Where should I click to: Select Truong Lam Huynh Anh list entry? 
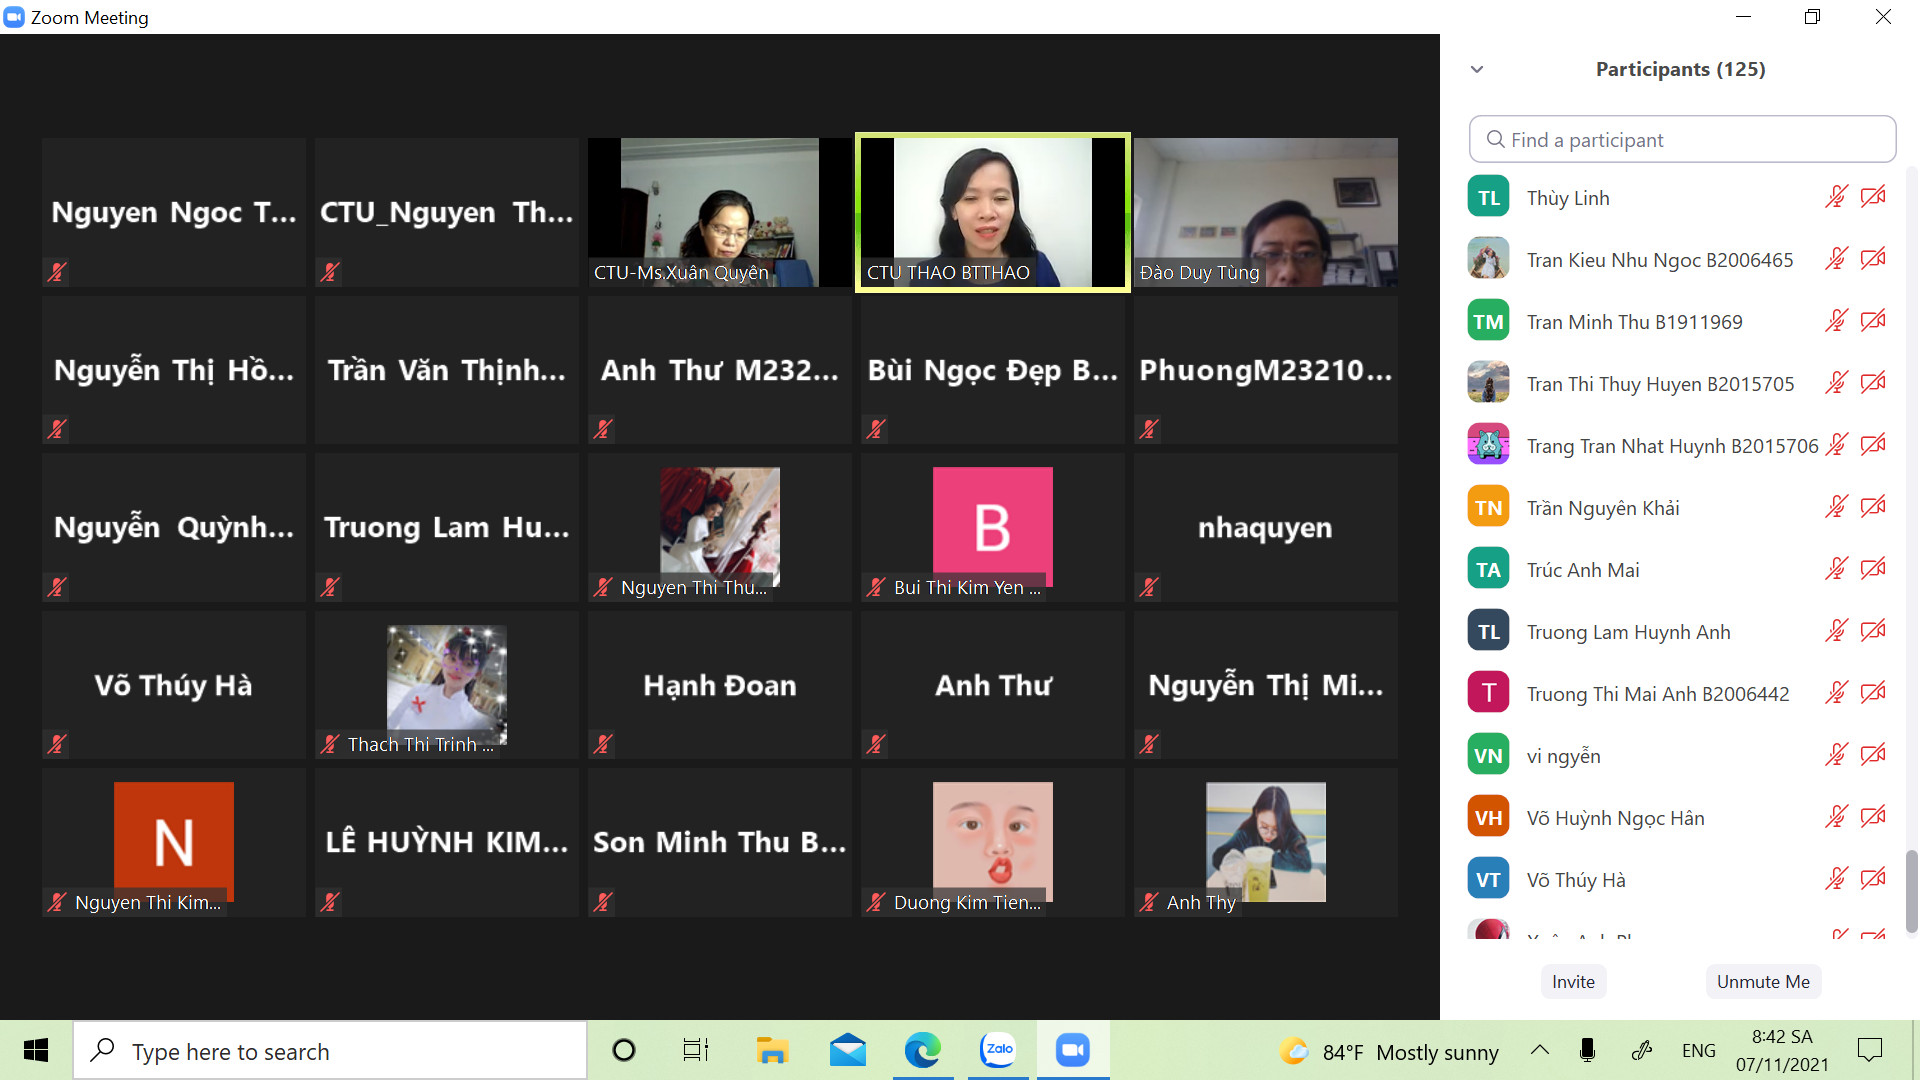pyautogui.click(x=1628, y=632)
